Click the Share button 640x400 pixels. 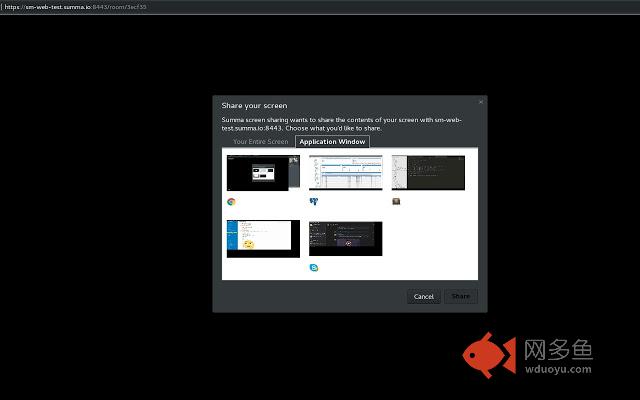pos(461,296)
